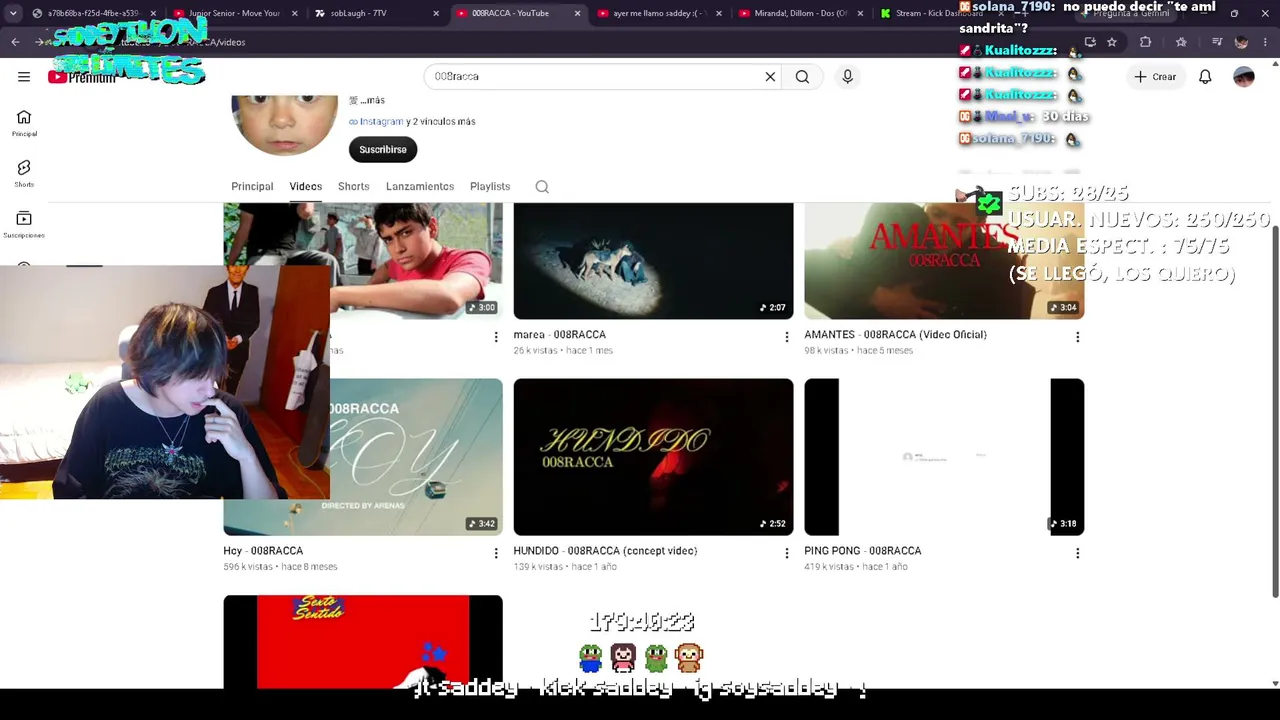Viewport: 1280px width, 720px height.
Task: Play the AMANTES video thumbnail
Action: pyautogui.click(x=944, y=261)
